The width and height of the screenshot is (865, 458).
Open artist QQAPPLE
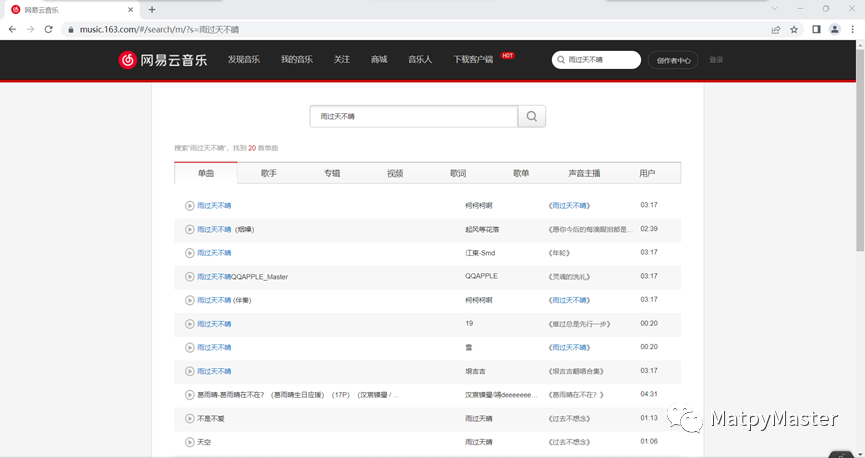point(481,276)
